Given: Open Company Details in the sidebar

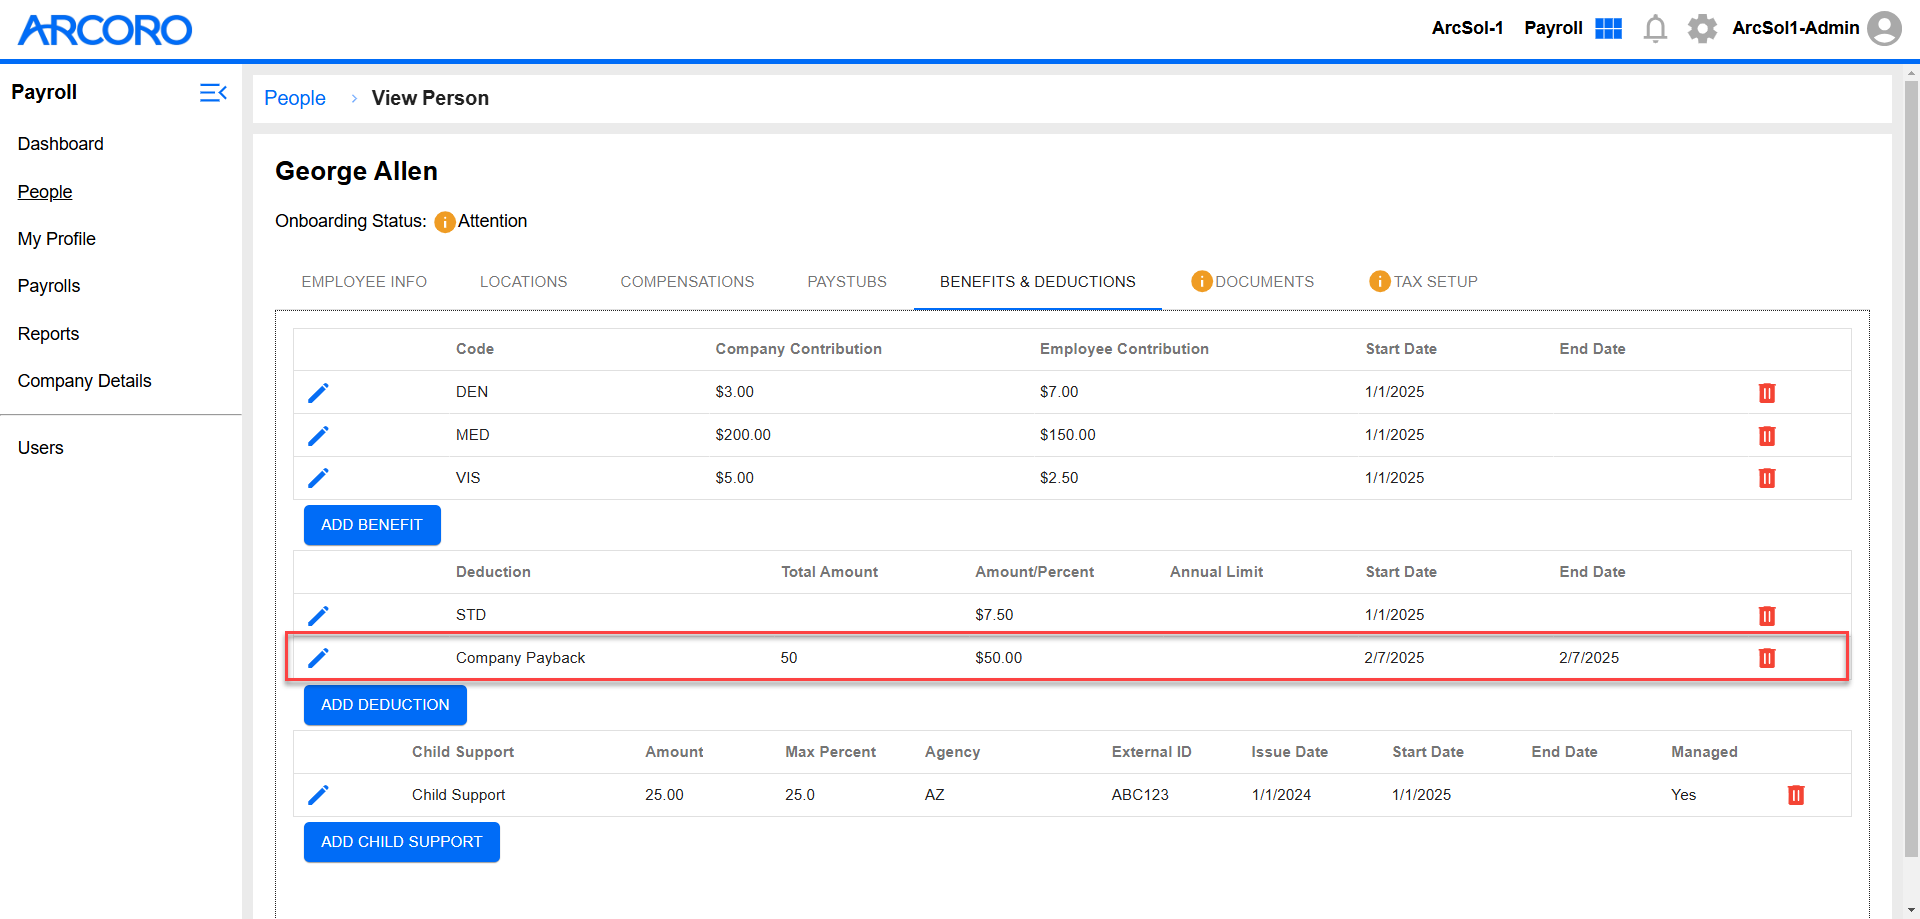Looking at the screenshot, I should 85,381.
